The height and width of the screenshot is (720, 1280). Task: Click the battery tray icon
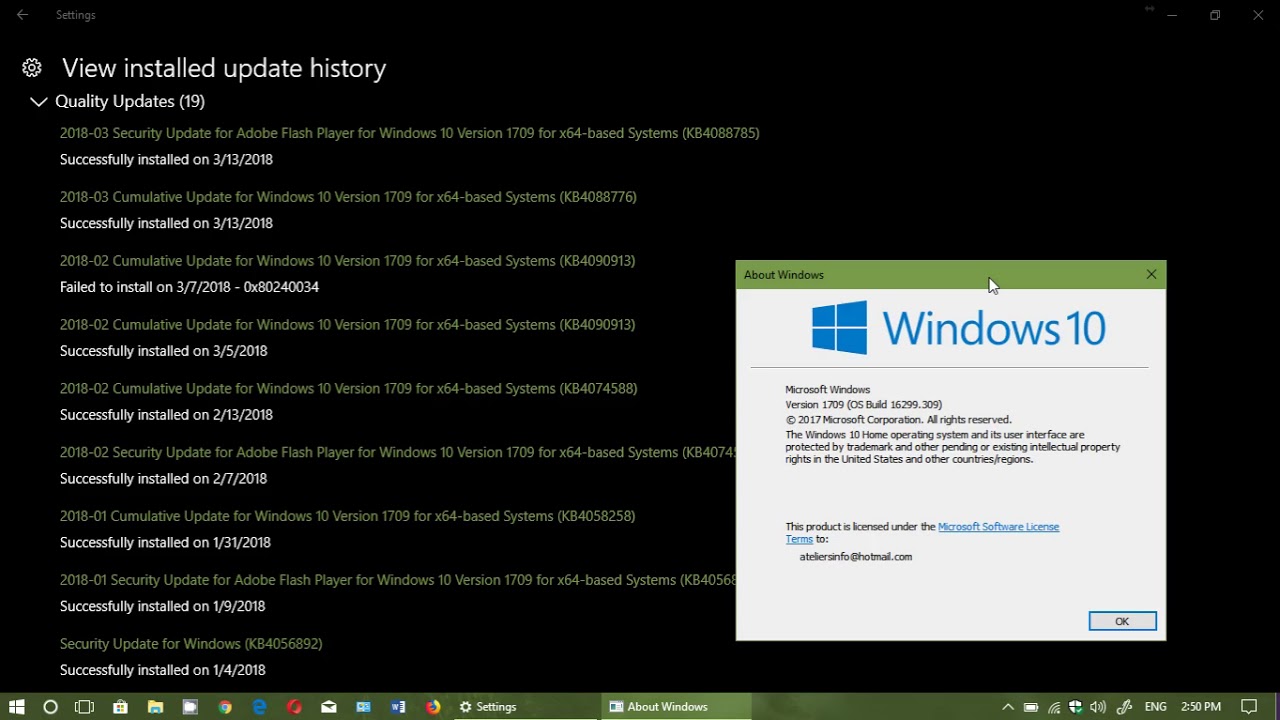(1031, 707)
